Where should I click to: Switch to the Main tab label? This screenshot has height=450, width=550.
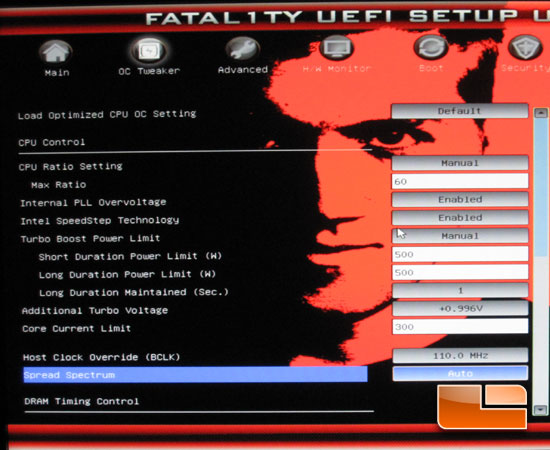(x=57, y=73)
